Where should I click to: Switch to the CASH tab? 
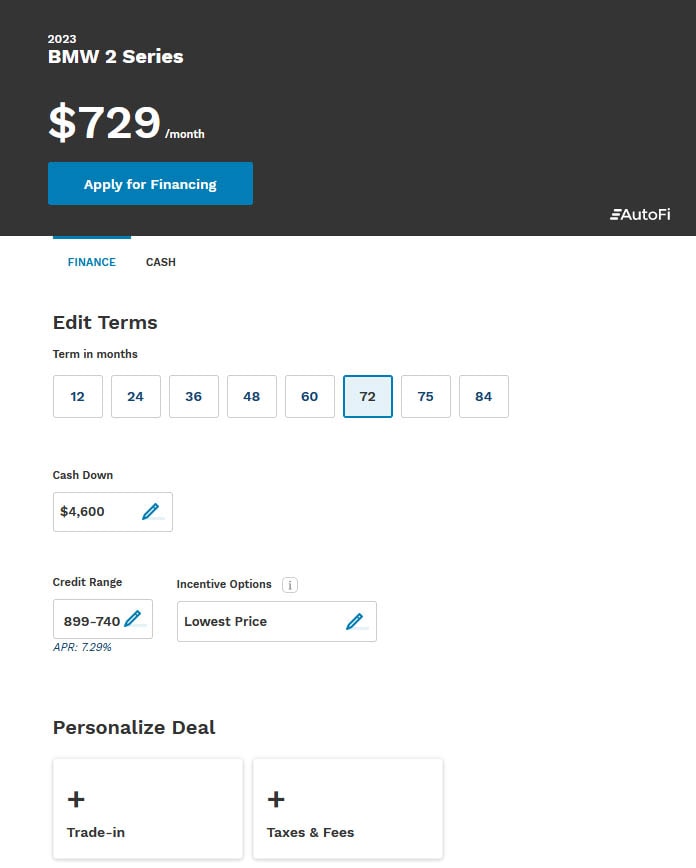click(x=161, y=262)
